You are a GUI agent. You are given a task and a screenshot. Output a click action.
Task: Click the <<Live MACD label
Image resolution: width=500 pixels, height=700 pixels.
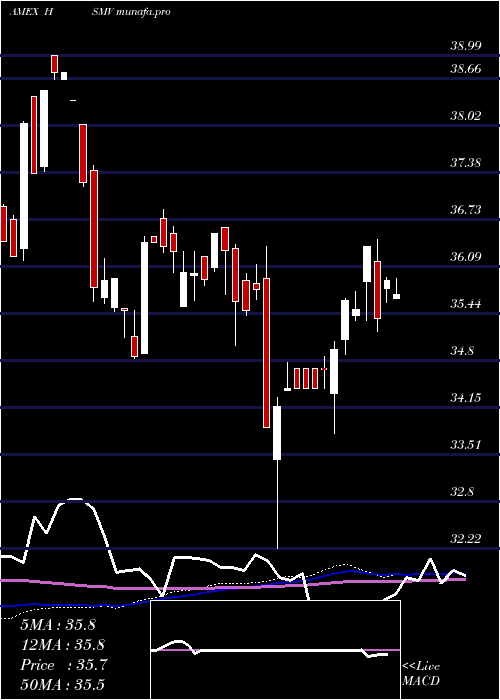421,674
